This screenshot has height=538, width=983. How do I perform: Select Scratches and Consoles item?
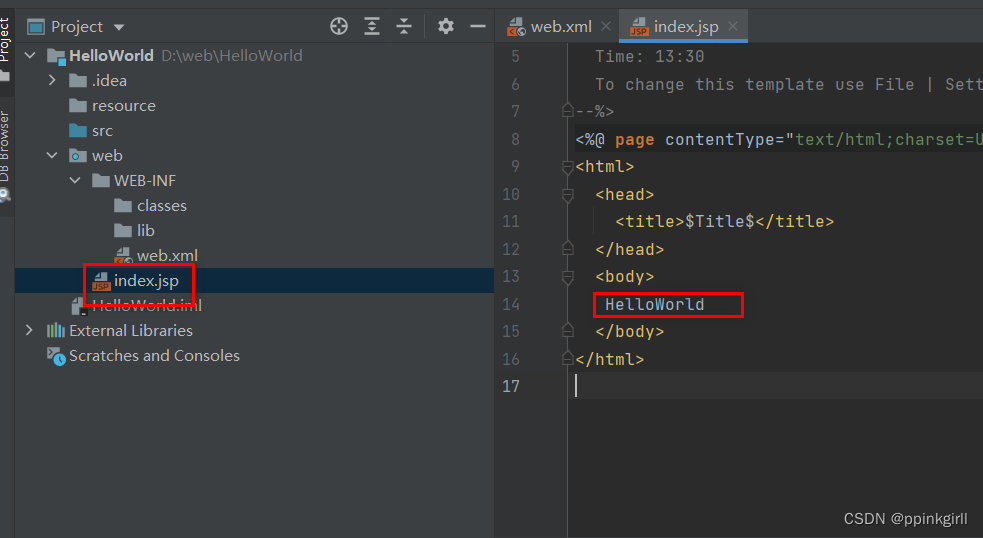154,356
